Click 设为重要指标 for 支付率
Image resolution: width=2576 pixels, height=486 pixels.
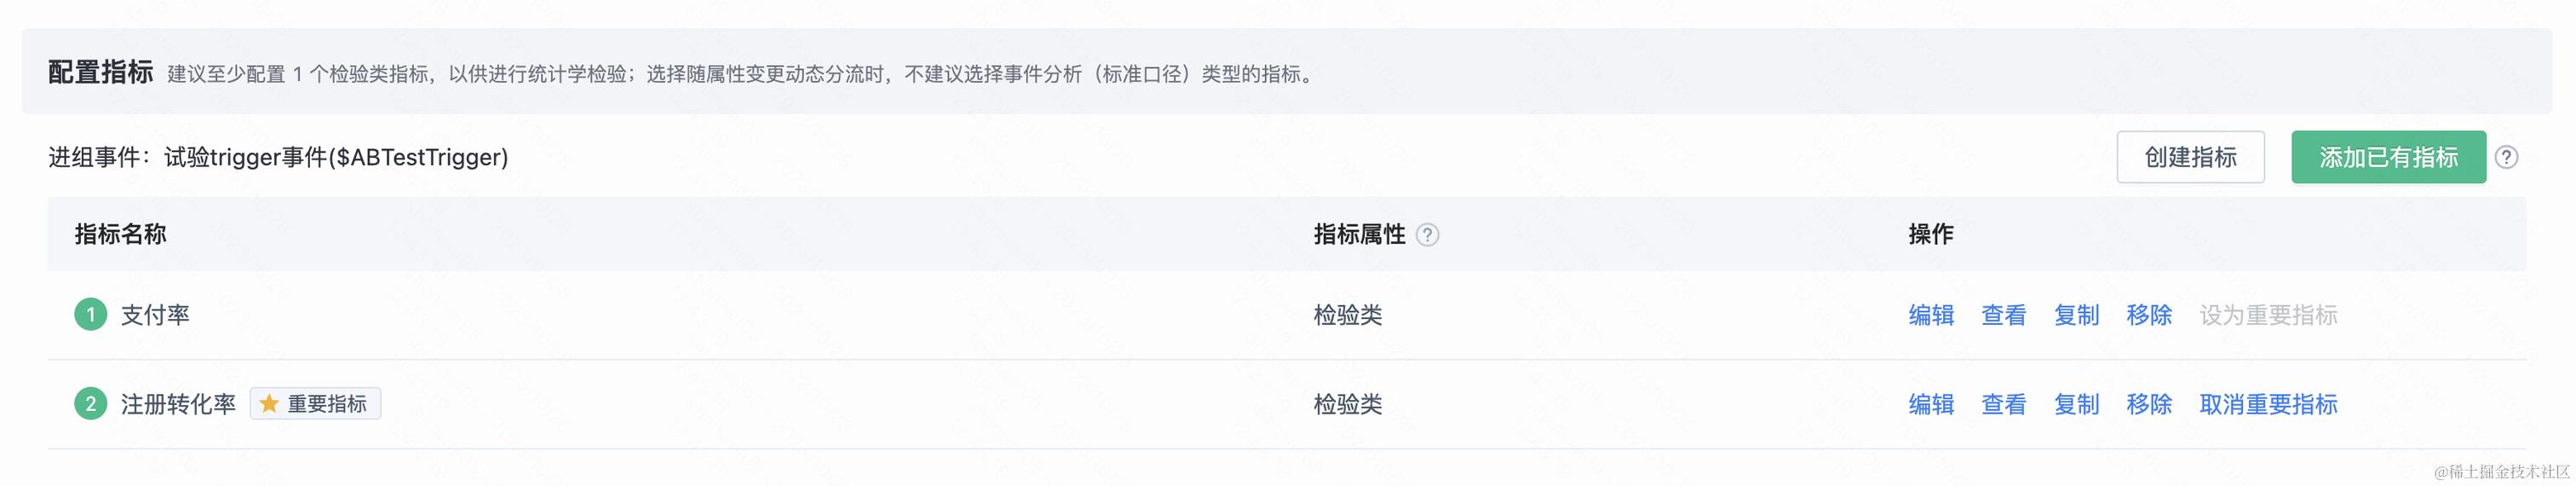click(2268, 315)
